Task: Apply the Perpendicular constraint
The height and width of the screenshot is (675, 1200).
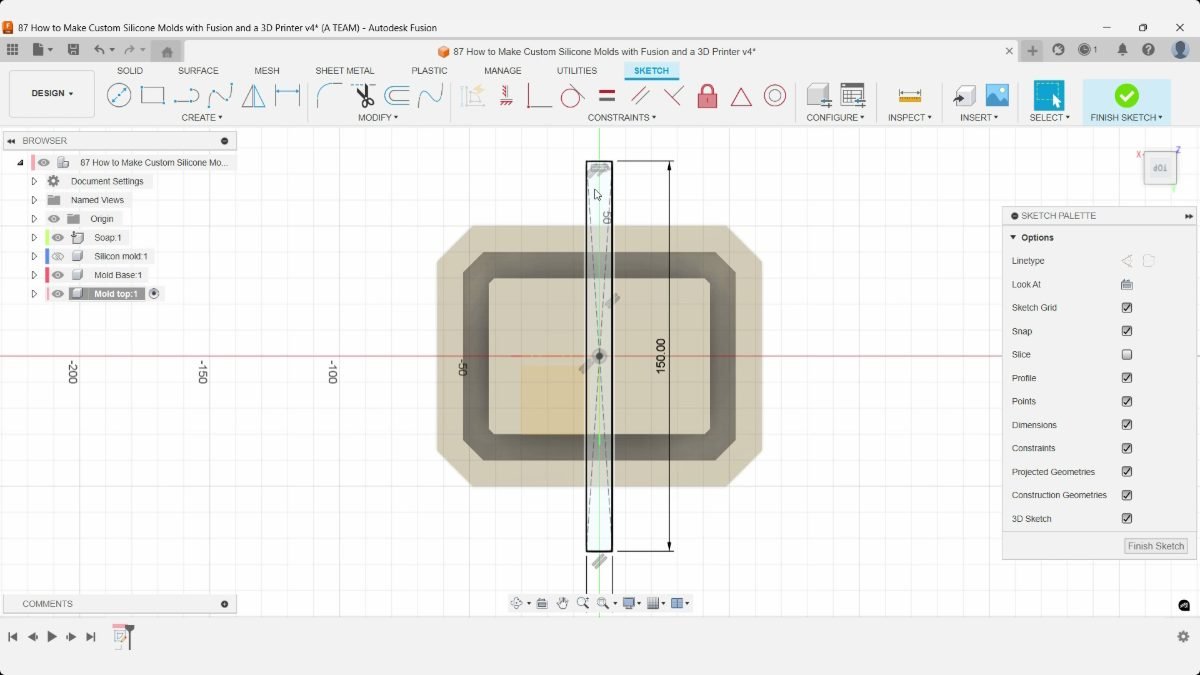Action: pyautogui.click(x=674, y=96)
